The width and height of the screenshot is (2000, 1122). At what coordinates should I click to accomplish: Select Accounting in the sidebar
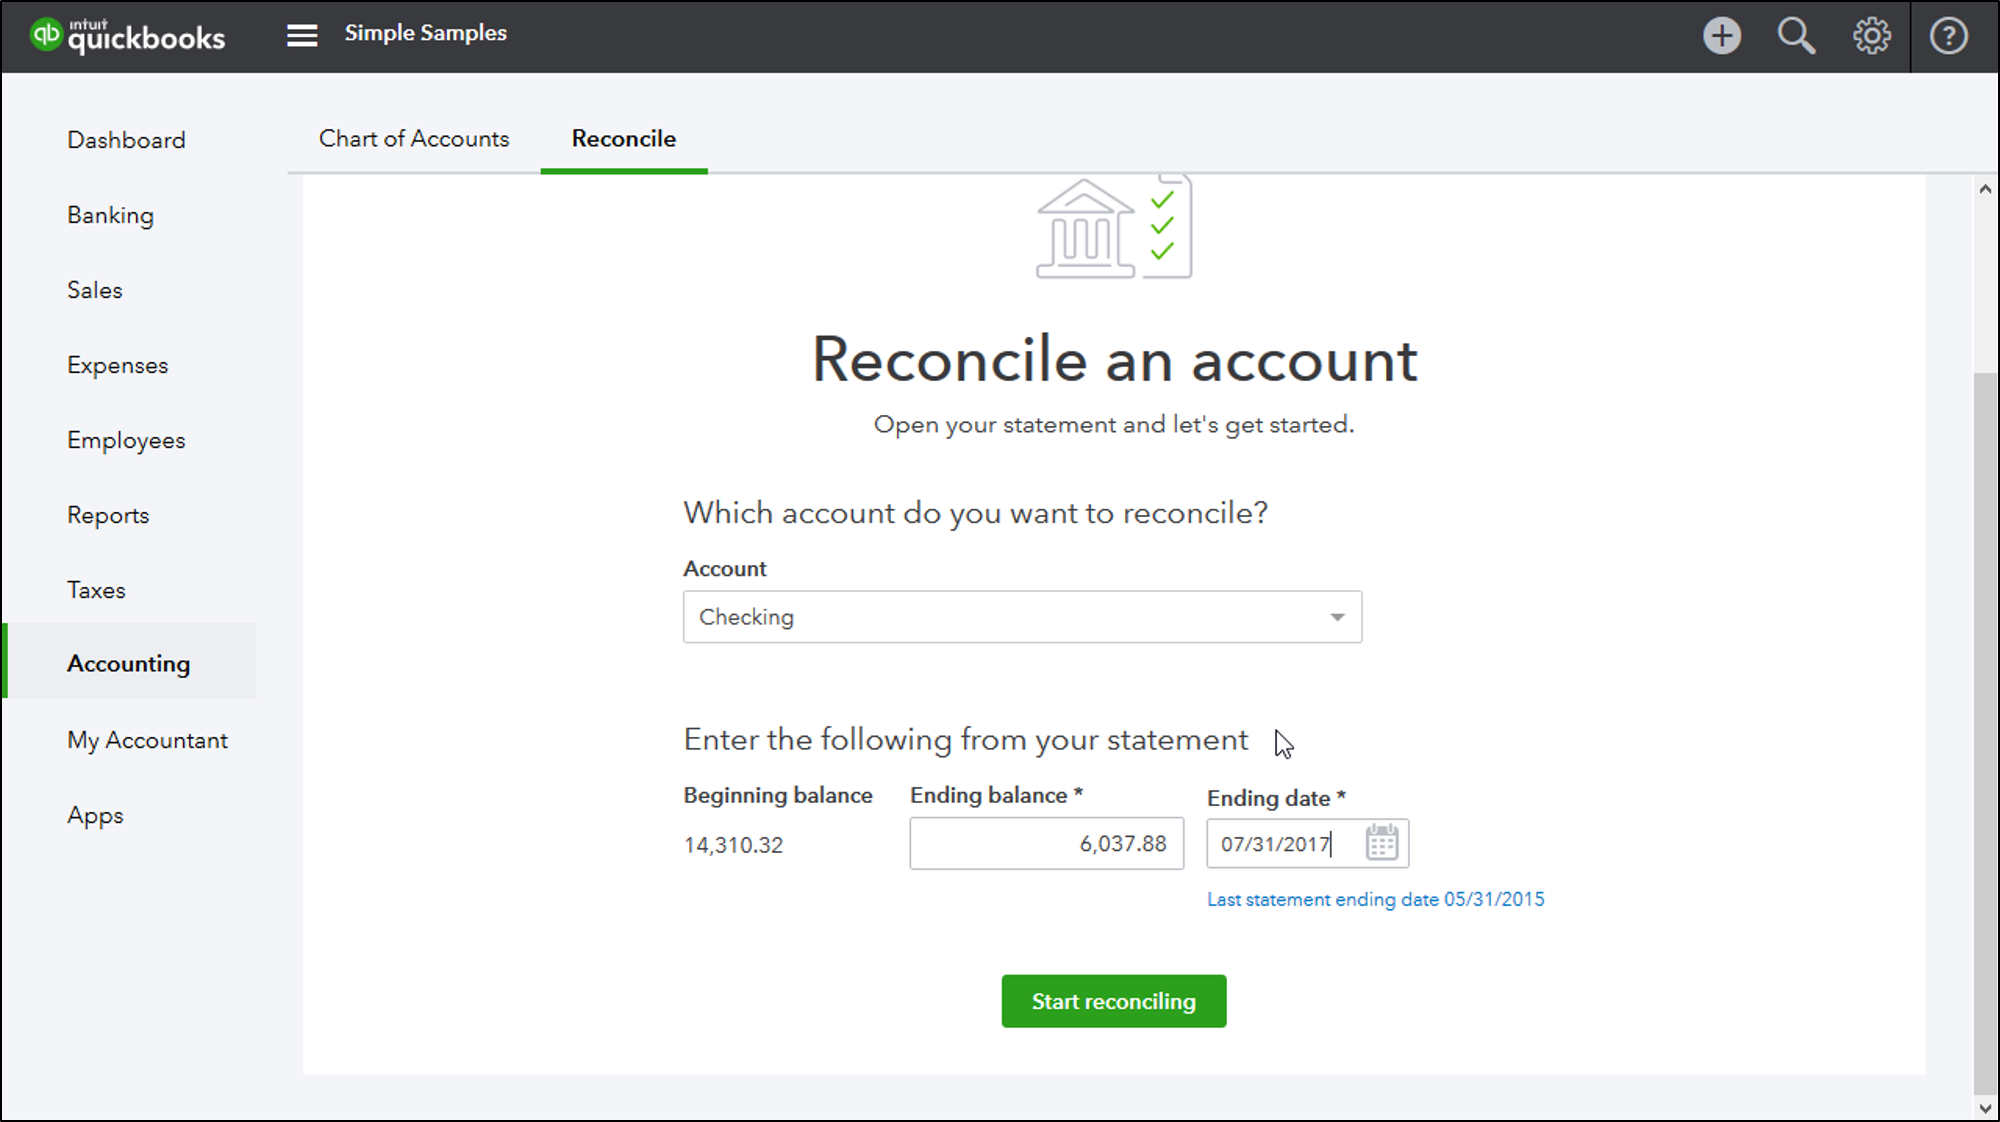pos(128,662)
